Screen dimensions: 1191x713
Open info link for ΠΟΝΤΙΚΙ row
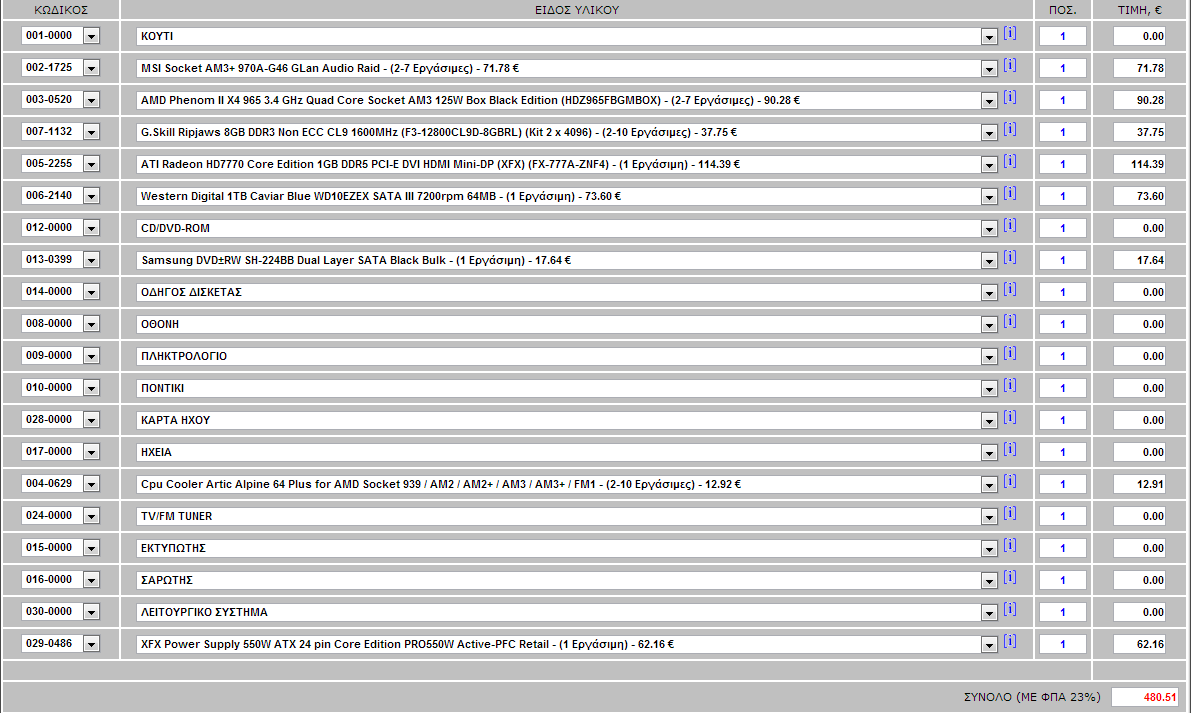1009,385
